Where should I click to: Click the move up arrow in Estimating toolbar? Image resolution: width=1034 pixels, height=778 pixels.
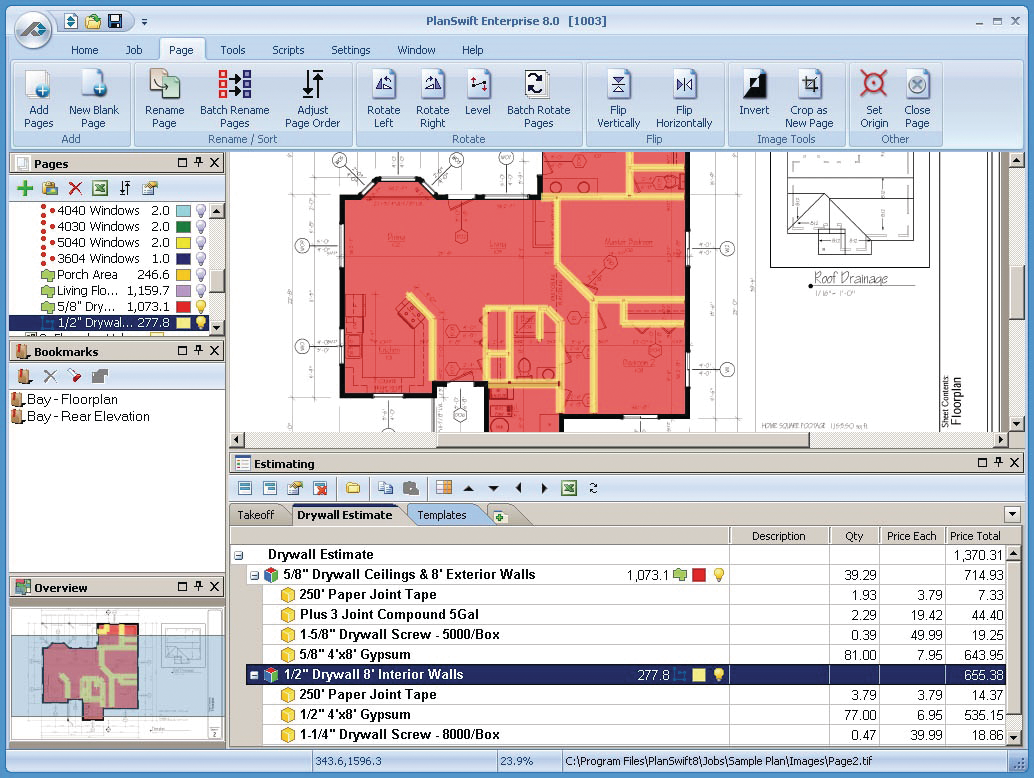[468, 489]
